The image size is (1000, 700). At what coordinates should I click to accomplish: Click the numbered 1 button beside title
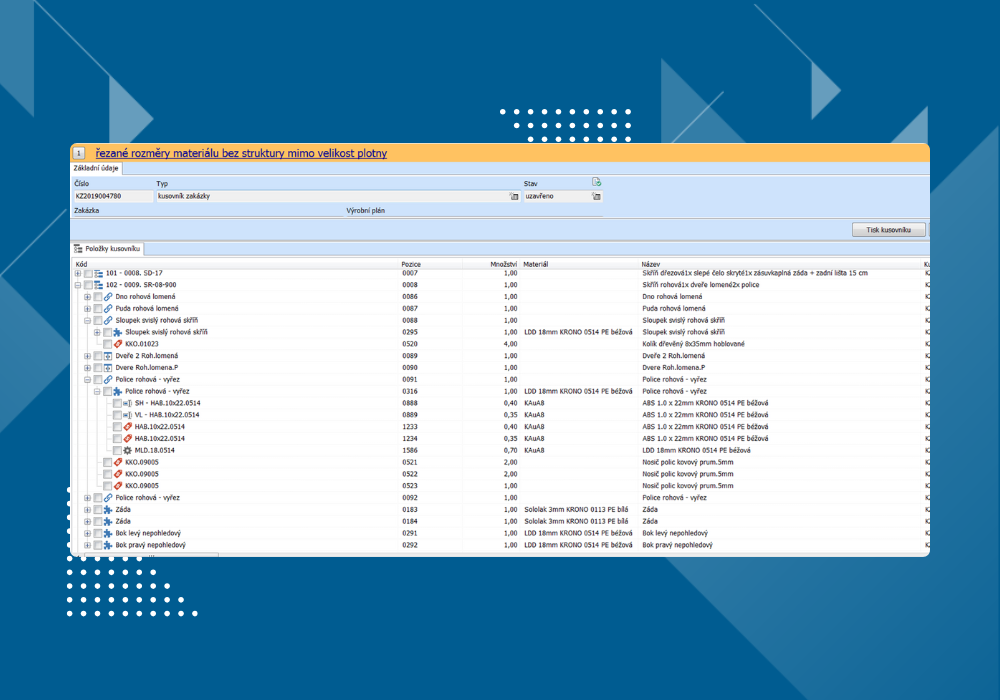click(x=79, y=153)
